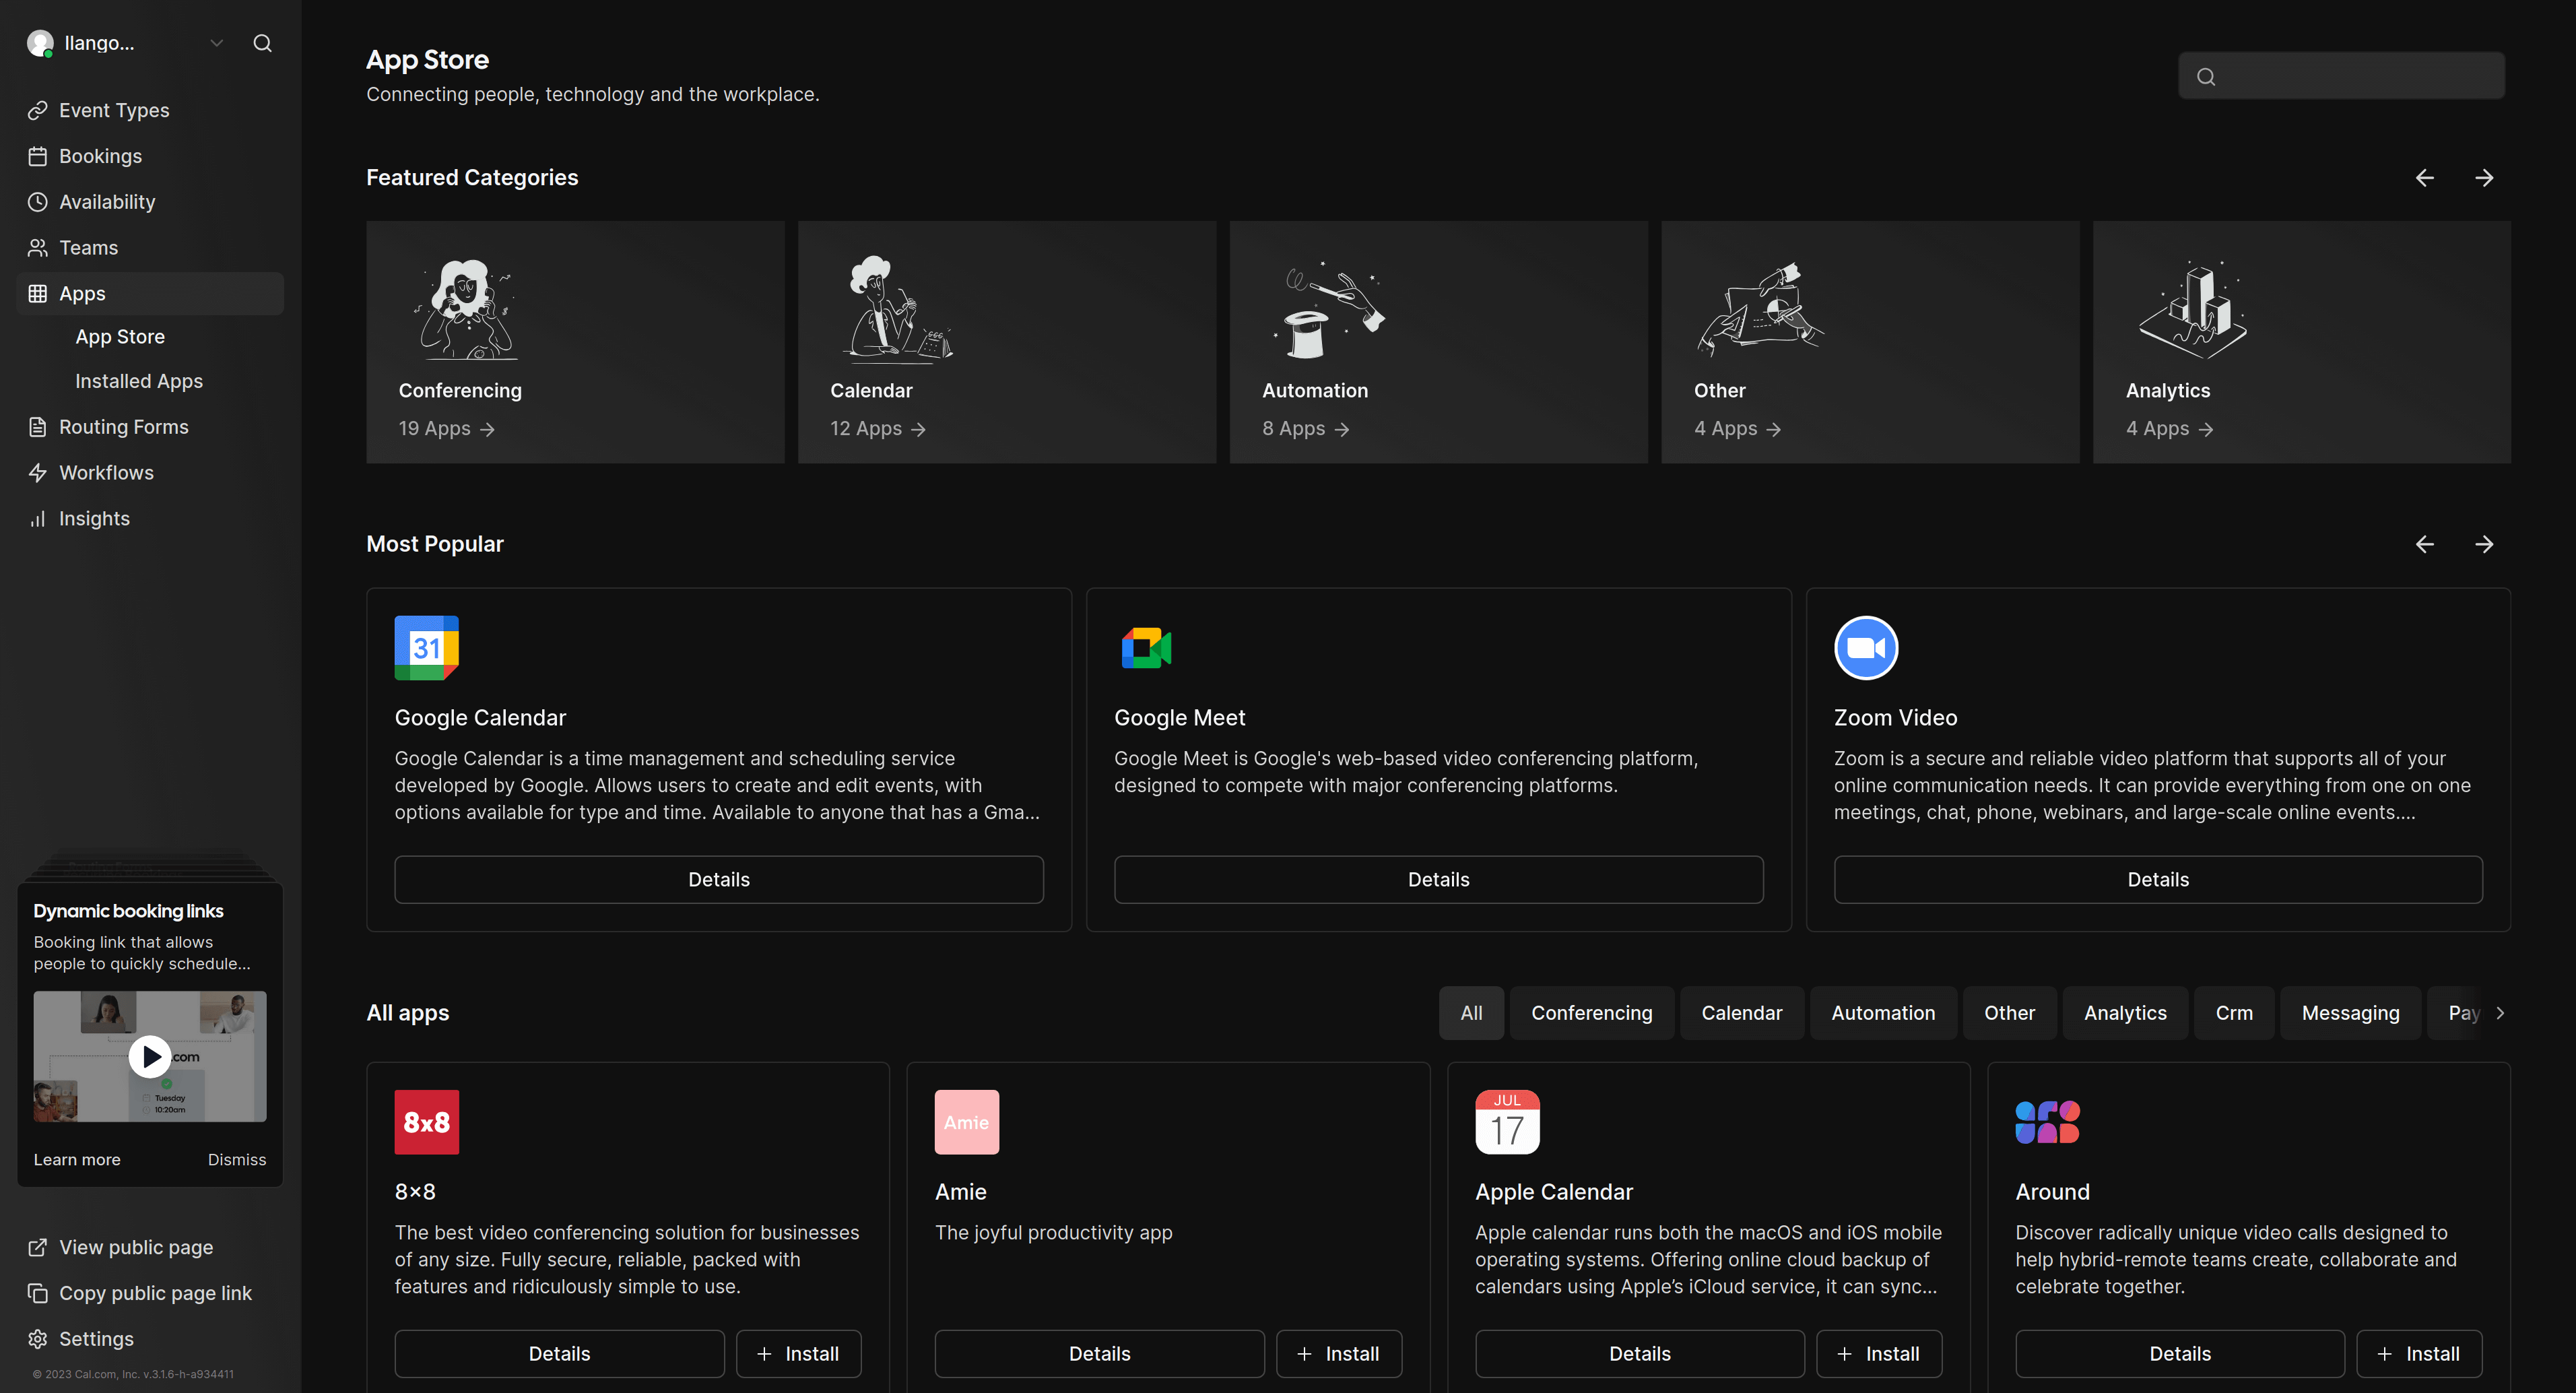The height and width of the screenshot is (1393, 2576).
Task: Click Learn more in the tip card
Action: 77,1160
